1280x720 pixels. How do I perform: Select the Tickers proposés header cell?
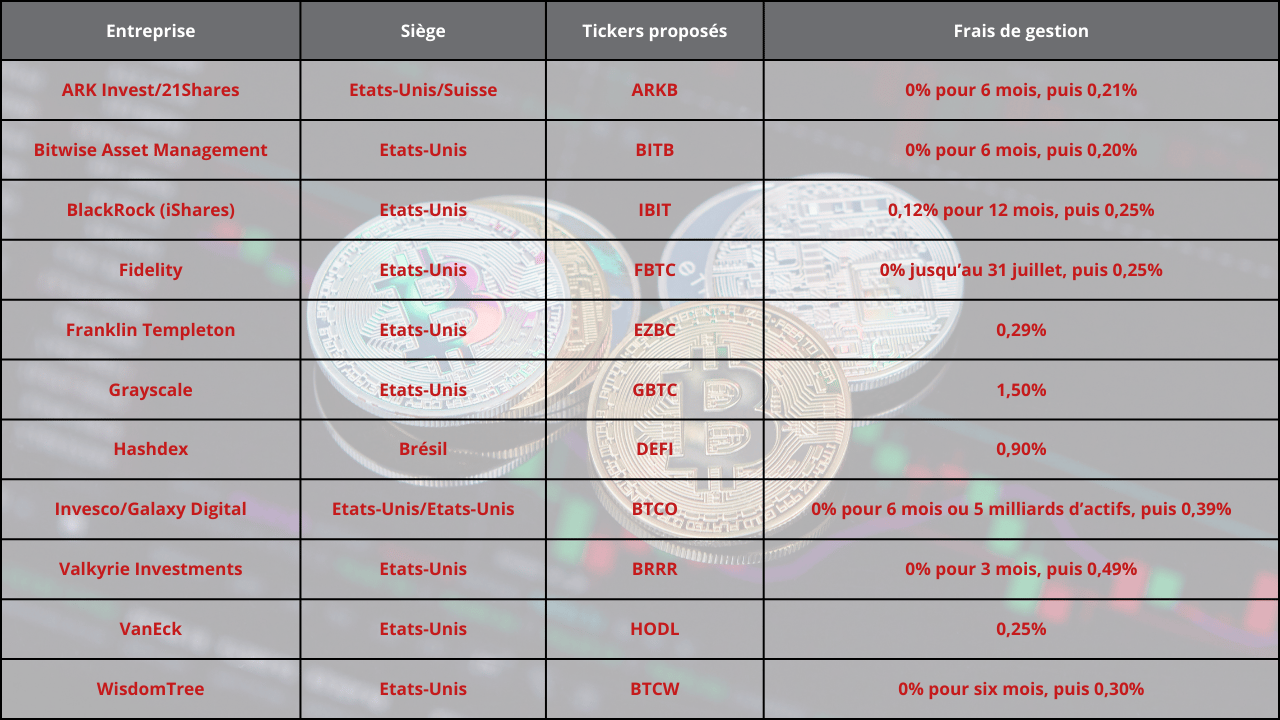click(655, 31)
